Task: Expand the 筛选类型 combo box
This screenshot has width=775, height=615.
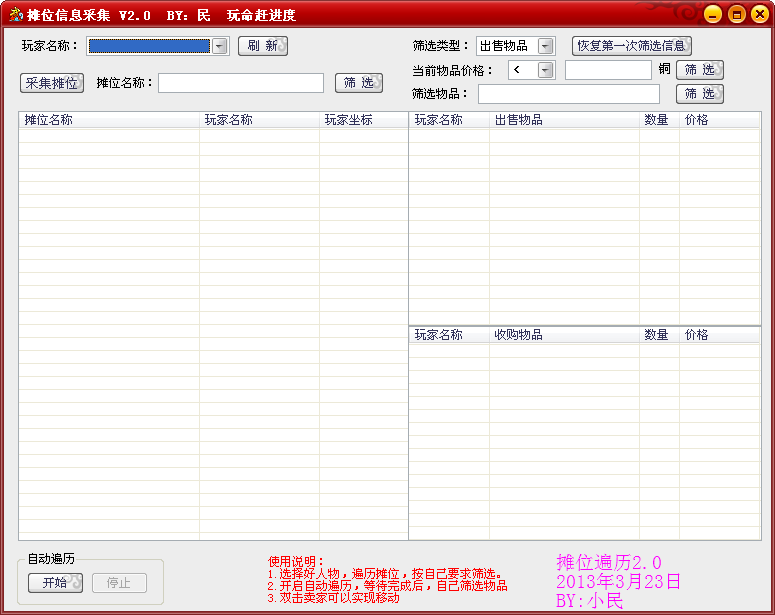Action: point(545,46)
